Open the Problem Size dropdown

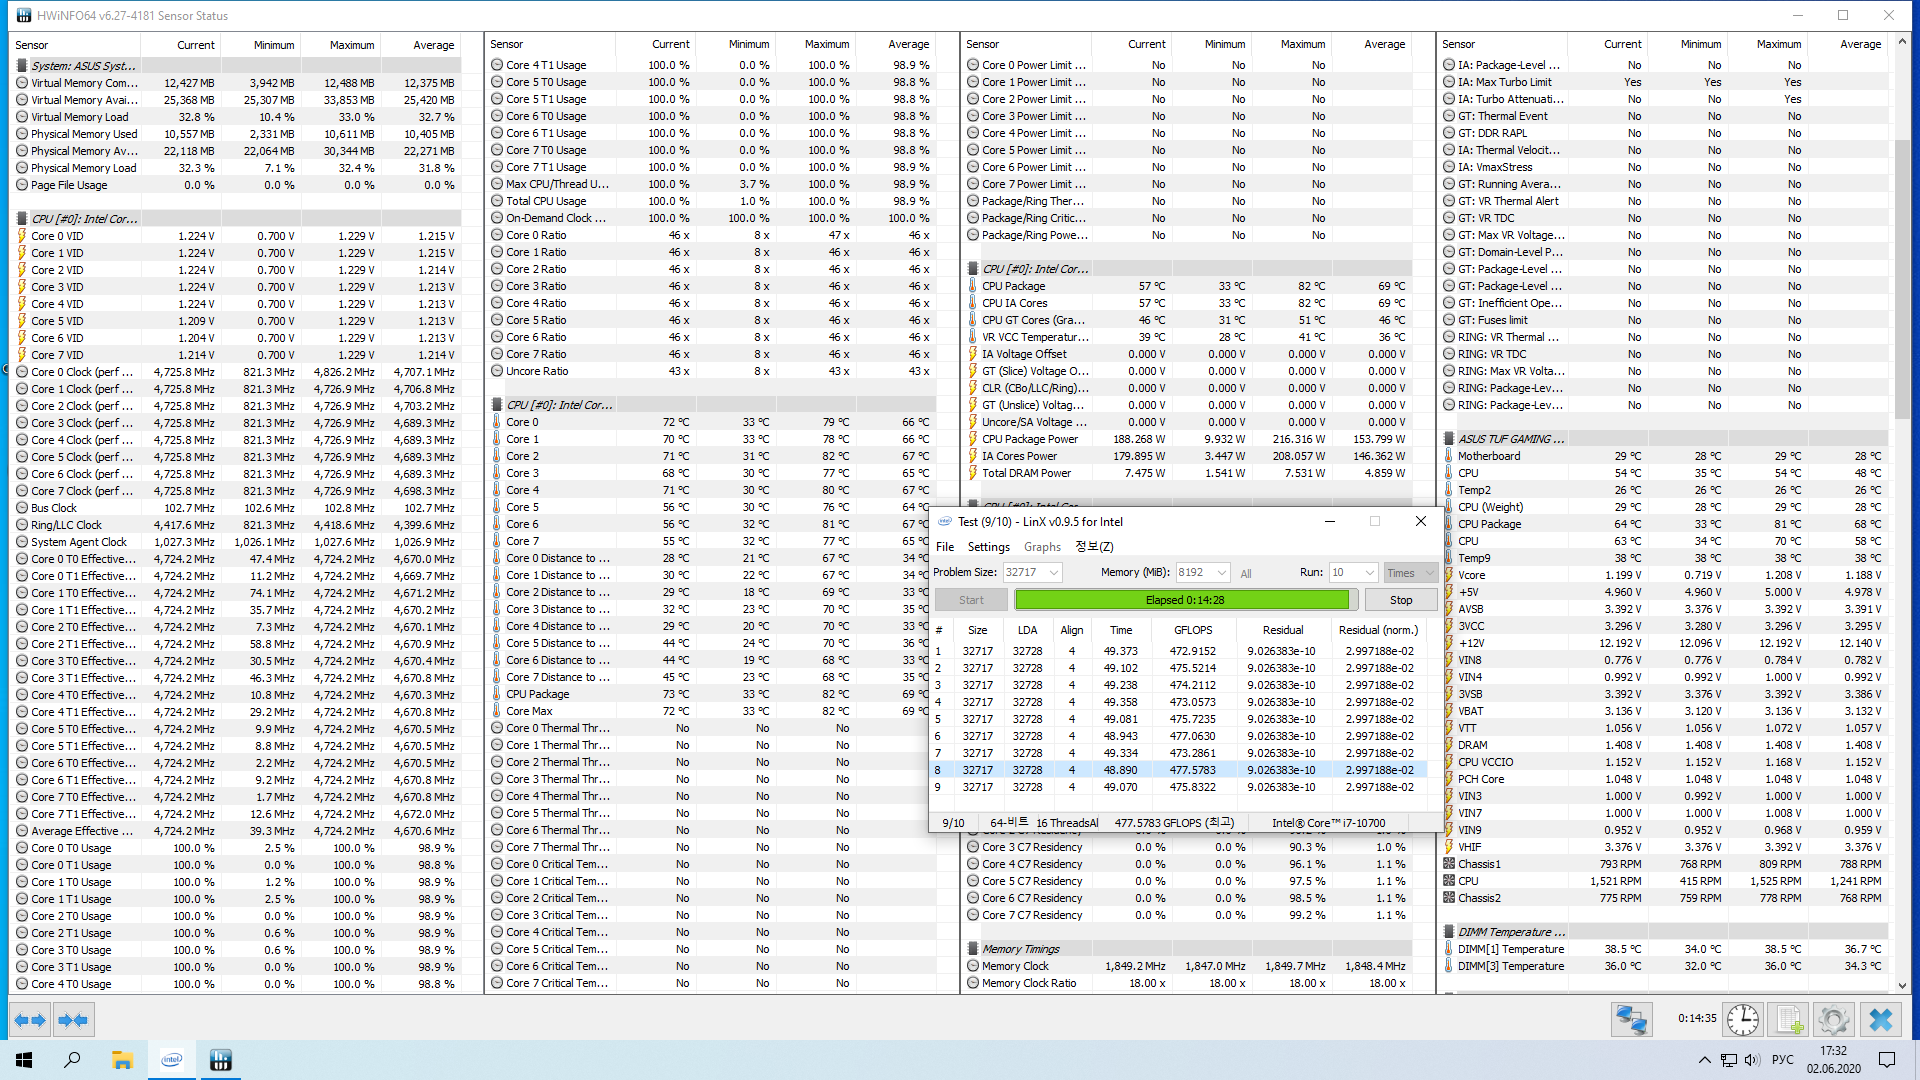point(1054,573)
